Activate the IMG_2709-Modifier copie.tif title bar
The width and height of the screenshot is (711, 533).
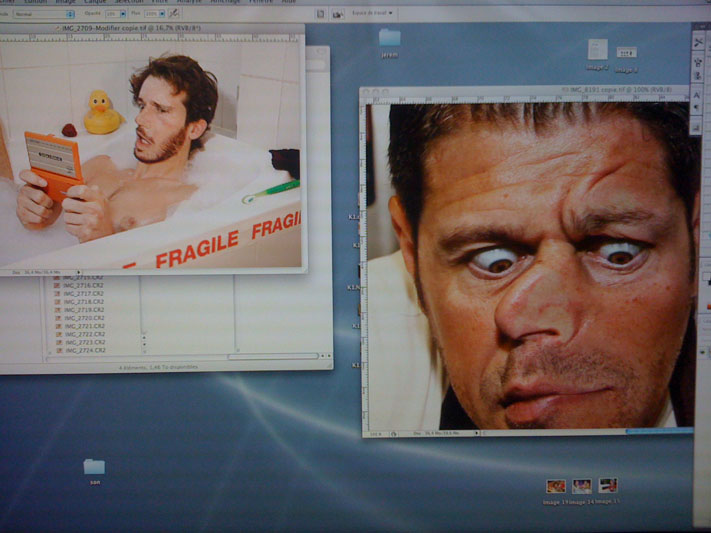tap(151, 28)
